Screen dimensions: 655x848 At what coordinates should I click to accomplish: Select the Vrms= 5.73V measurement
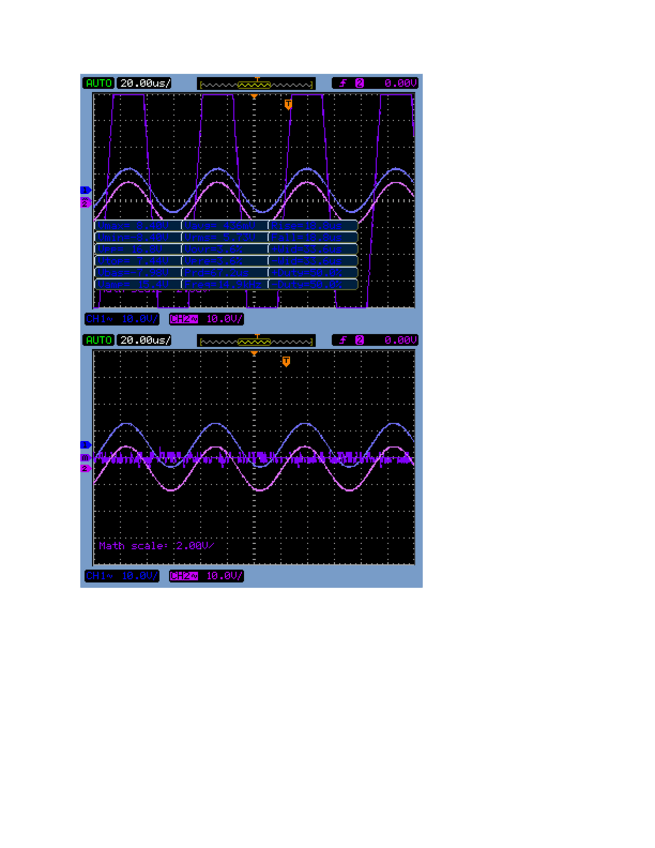click(x=224, y=237)
